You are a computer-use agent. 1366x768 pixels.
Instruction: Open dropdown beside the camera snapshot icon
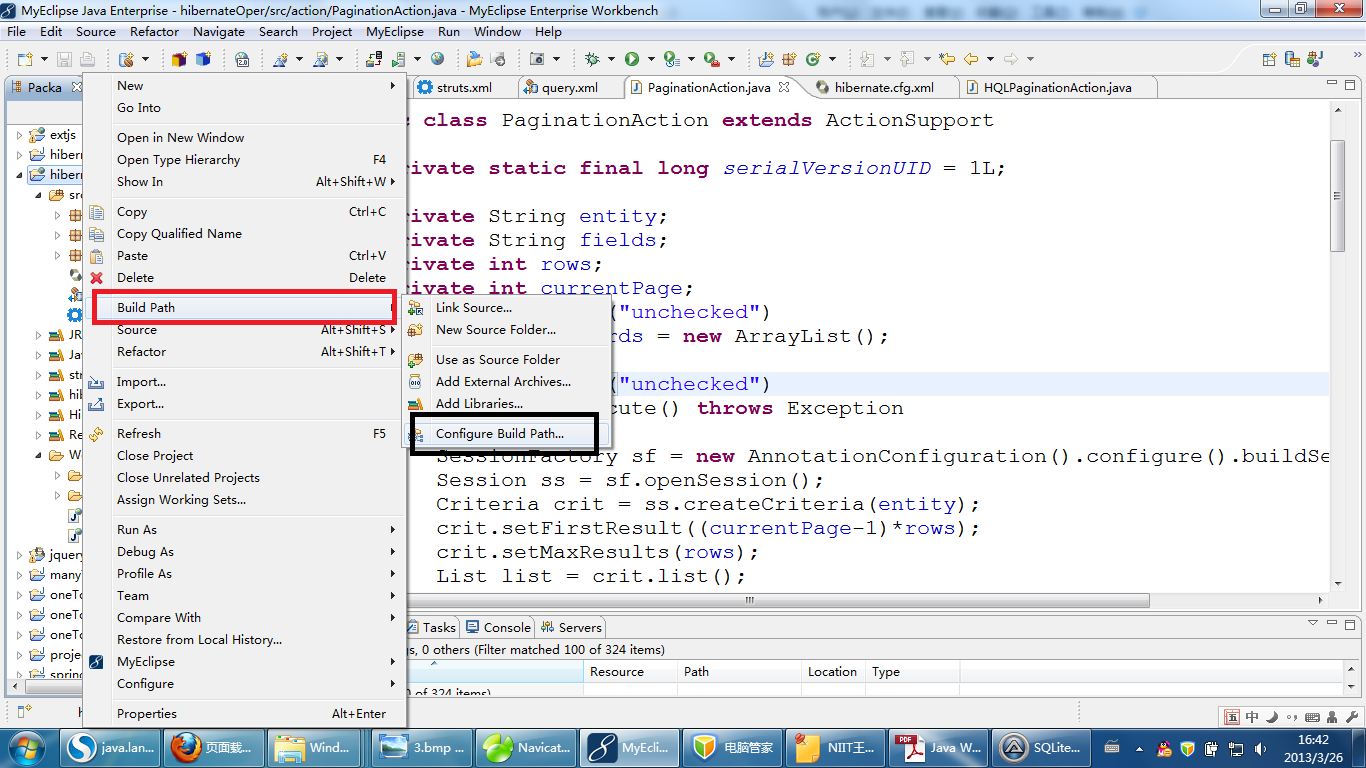pos(556,59)
